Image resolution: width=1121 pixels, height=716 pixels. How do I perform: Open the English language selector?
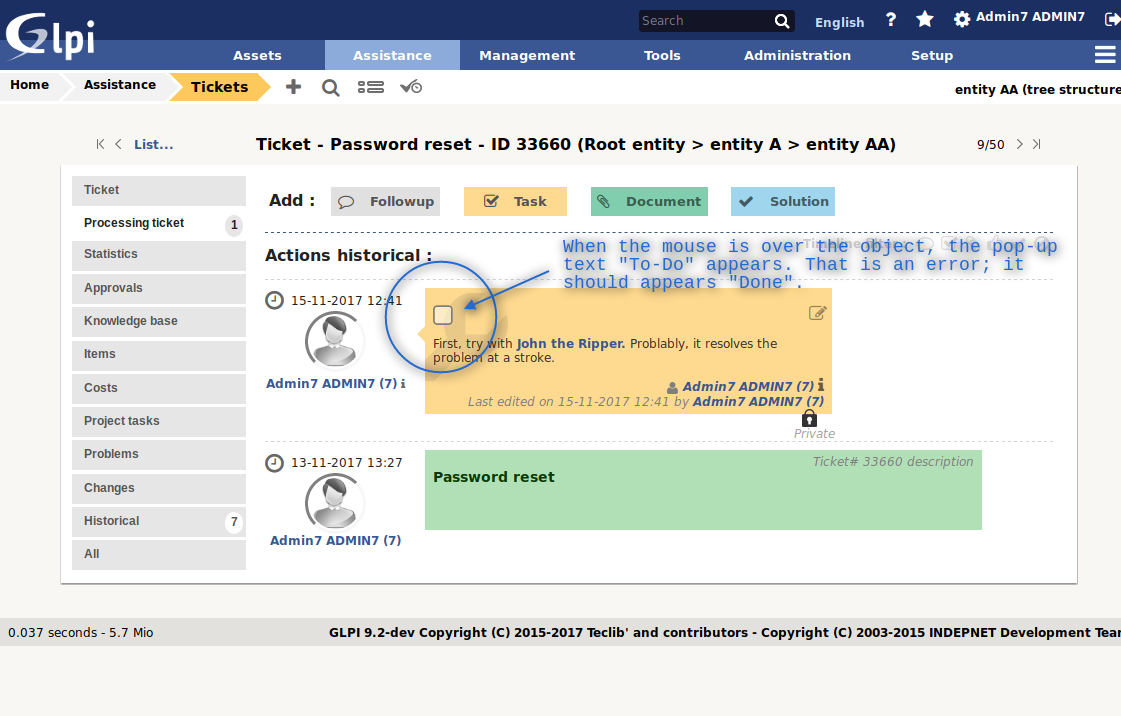coord(839,22)
